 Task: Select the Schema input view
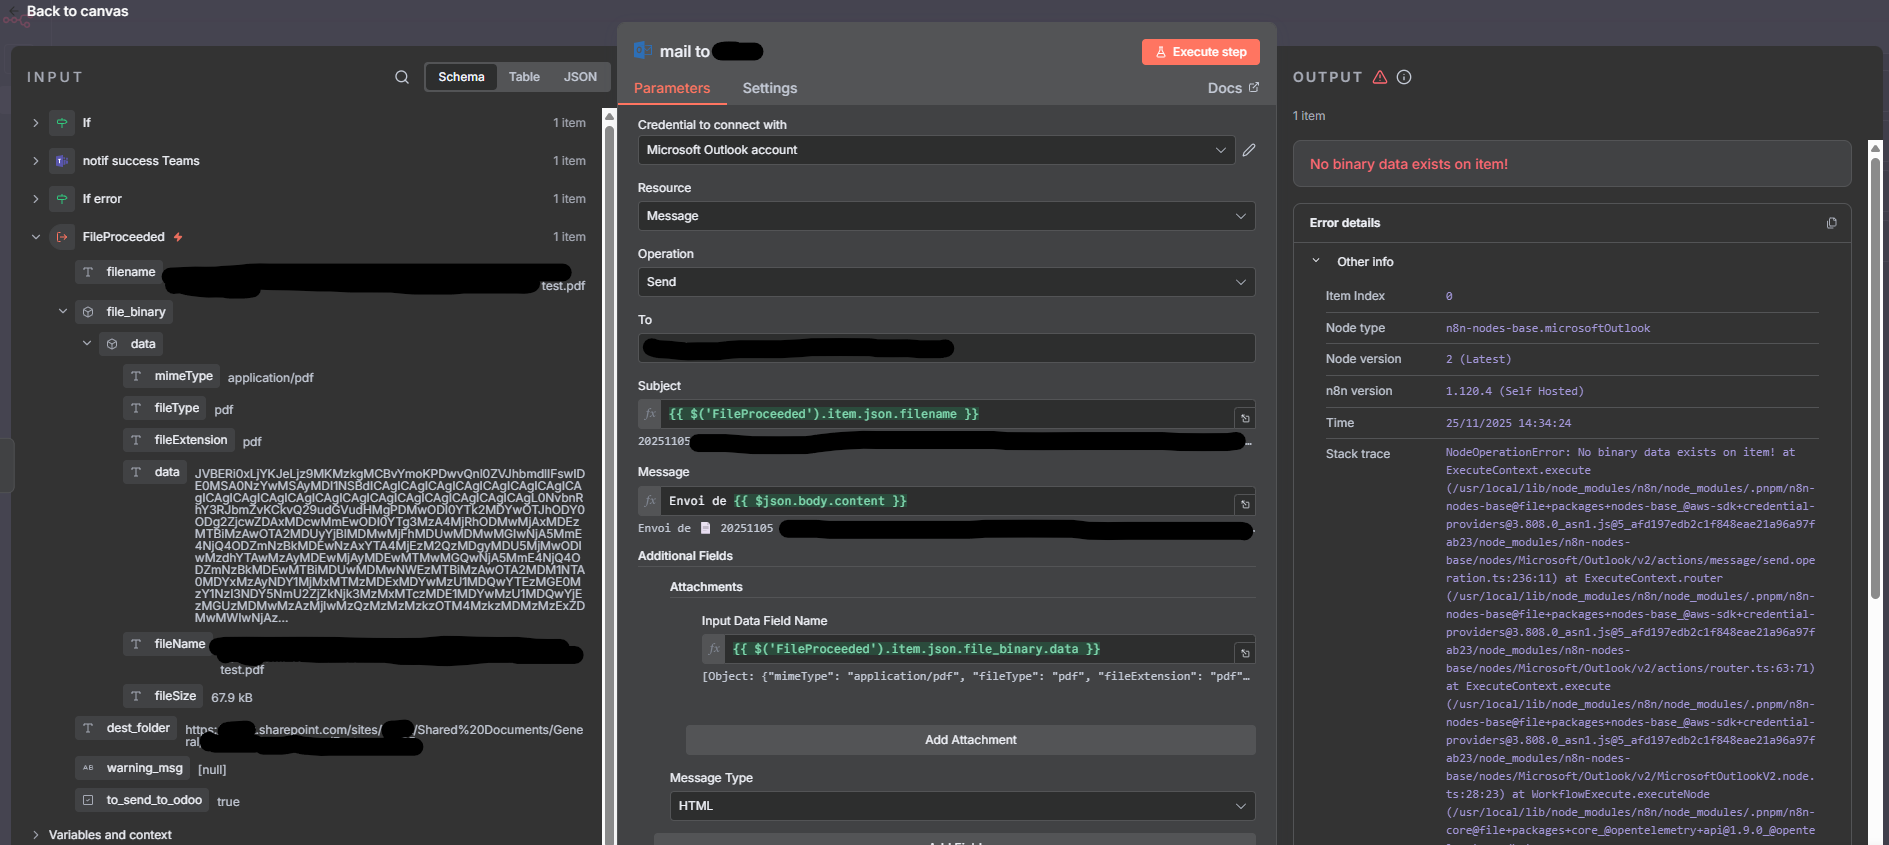[x=461, y=77]
